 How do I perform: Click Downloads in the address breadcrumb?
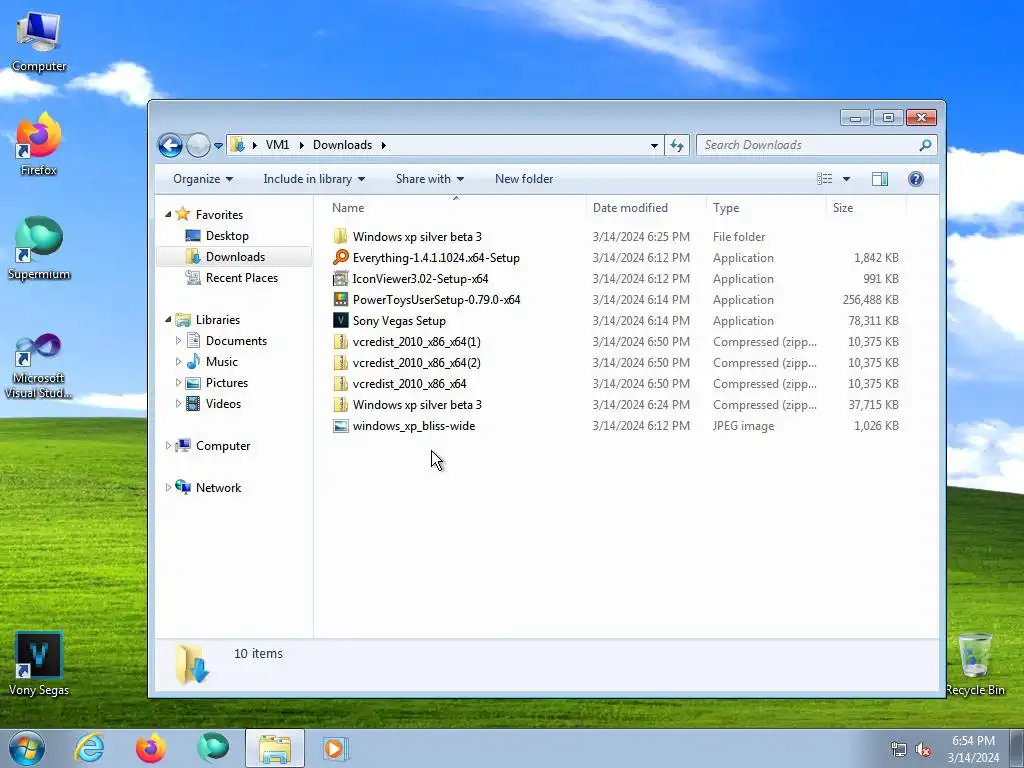342,145
